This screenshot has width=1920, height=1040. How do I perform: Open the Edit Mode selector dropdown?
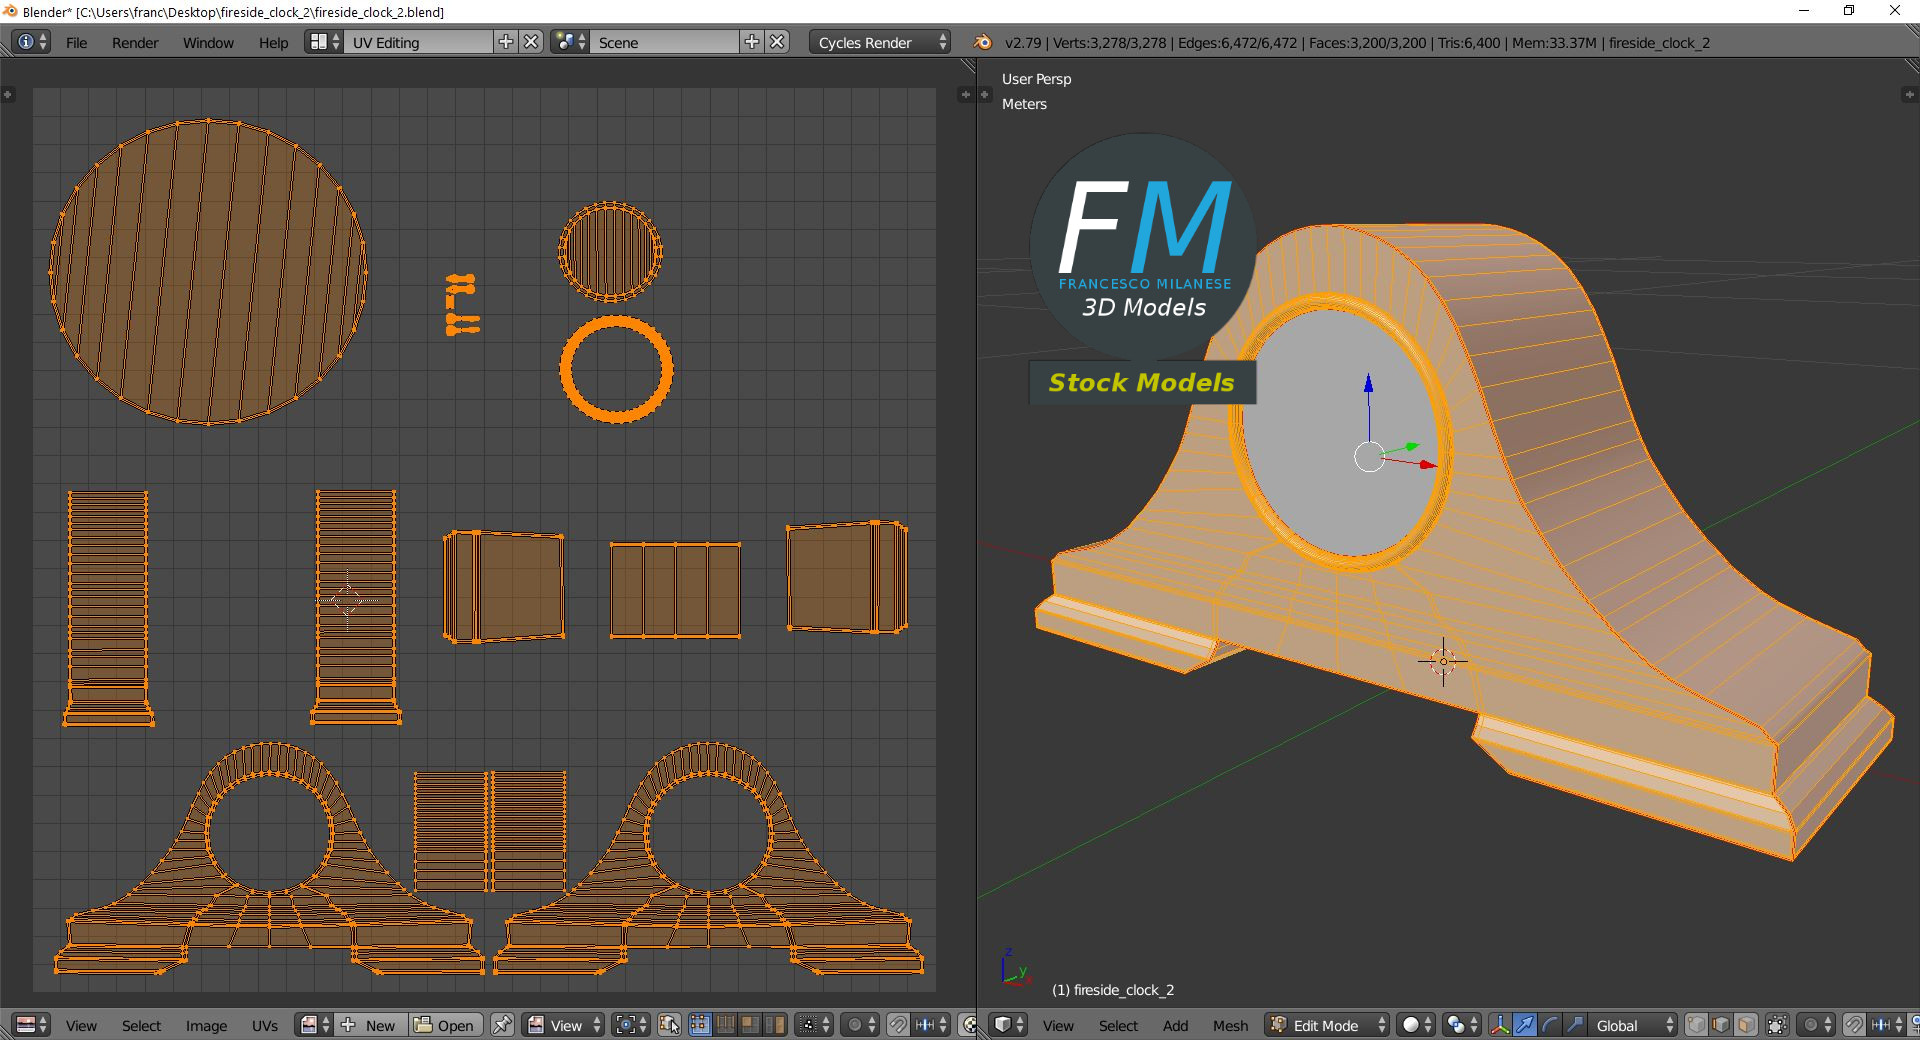click(x=1328, y=1025)
